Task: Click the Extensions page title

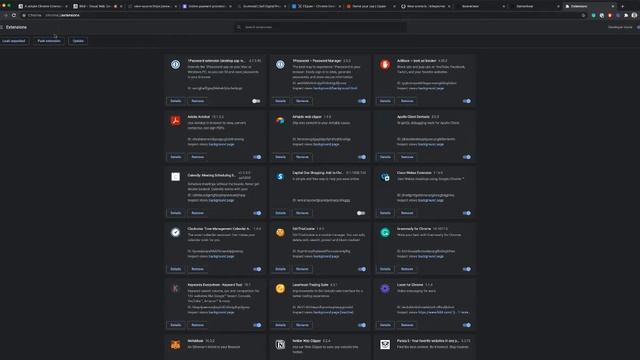Action: pos(16,27)
